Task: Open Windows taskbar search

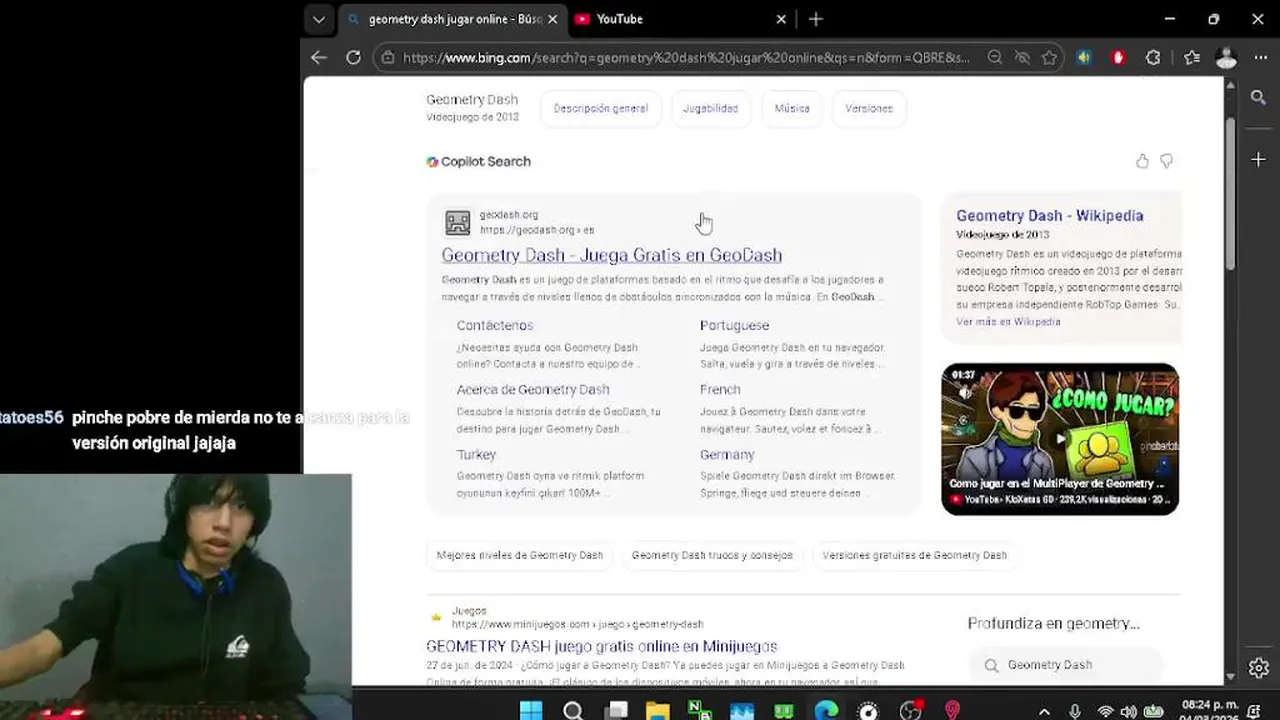Action: pyautogui.click(x=573, y=710)
